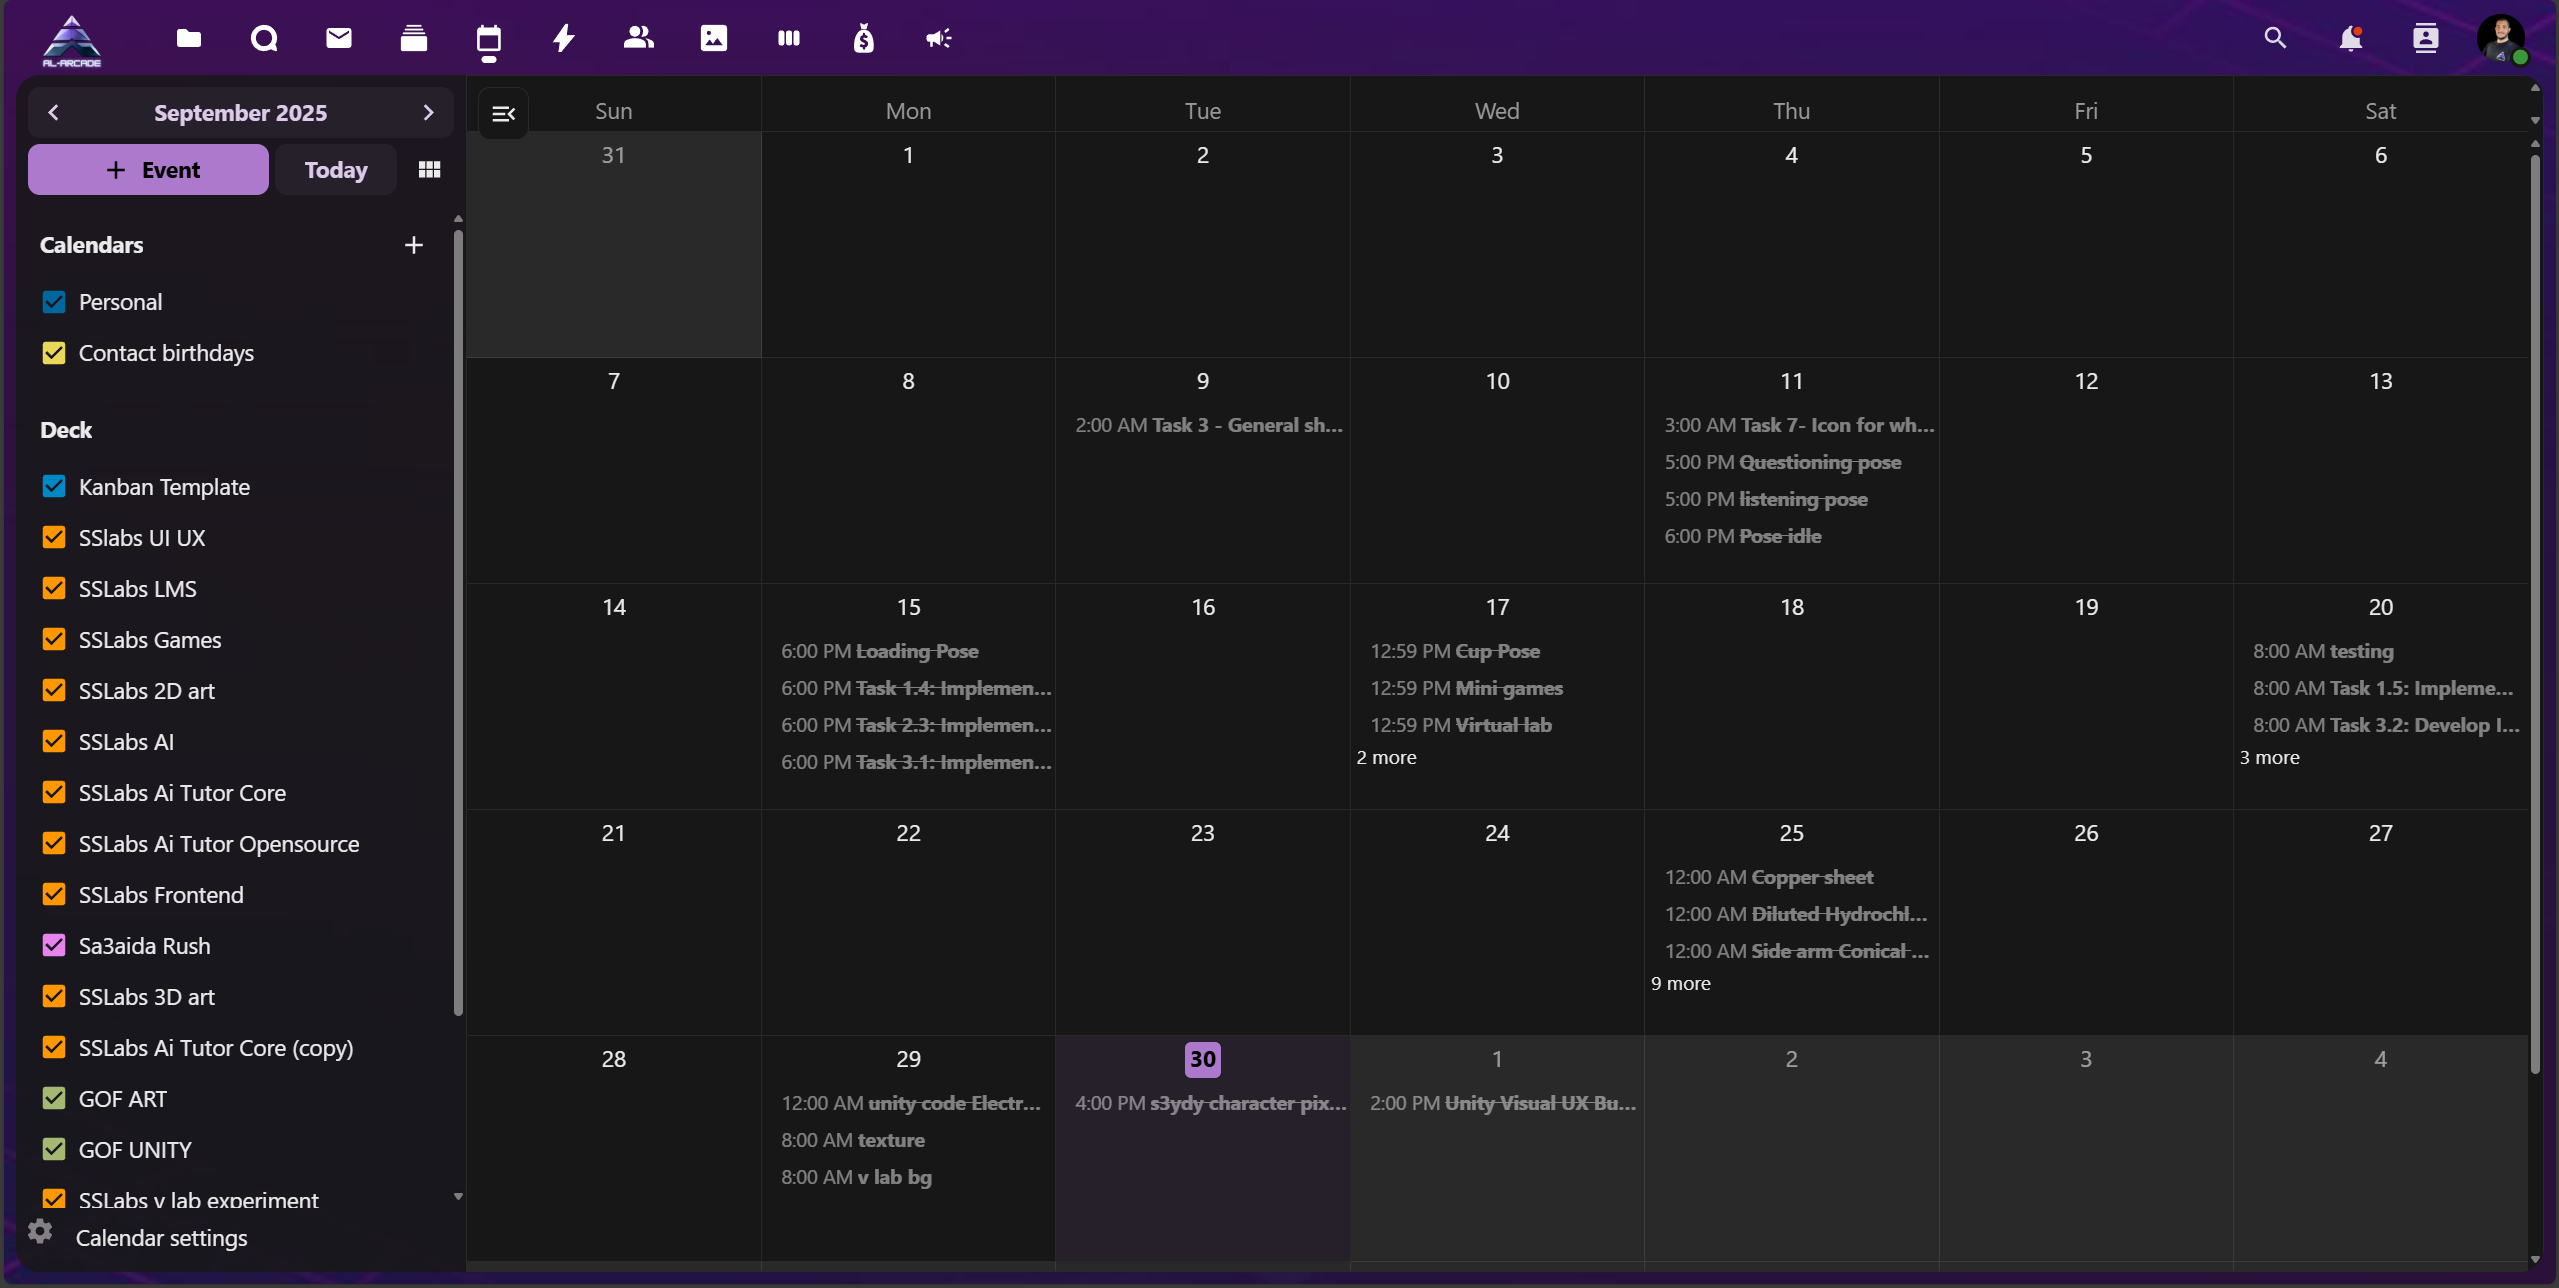The height and width of the screenshot is (1288, 2559).
Task: Open the Photos app icon
Action: click(x=714, y=38)
